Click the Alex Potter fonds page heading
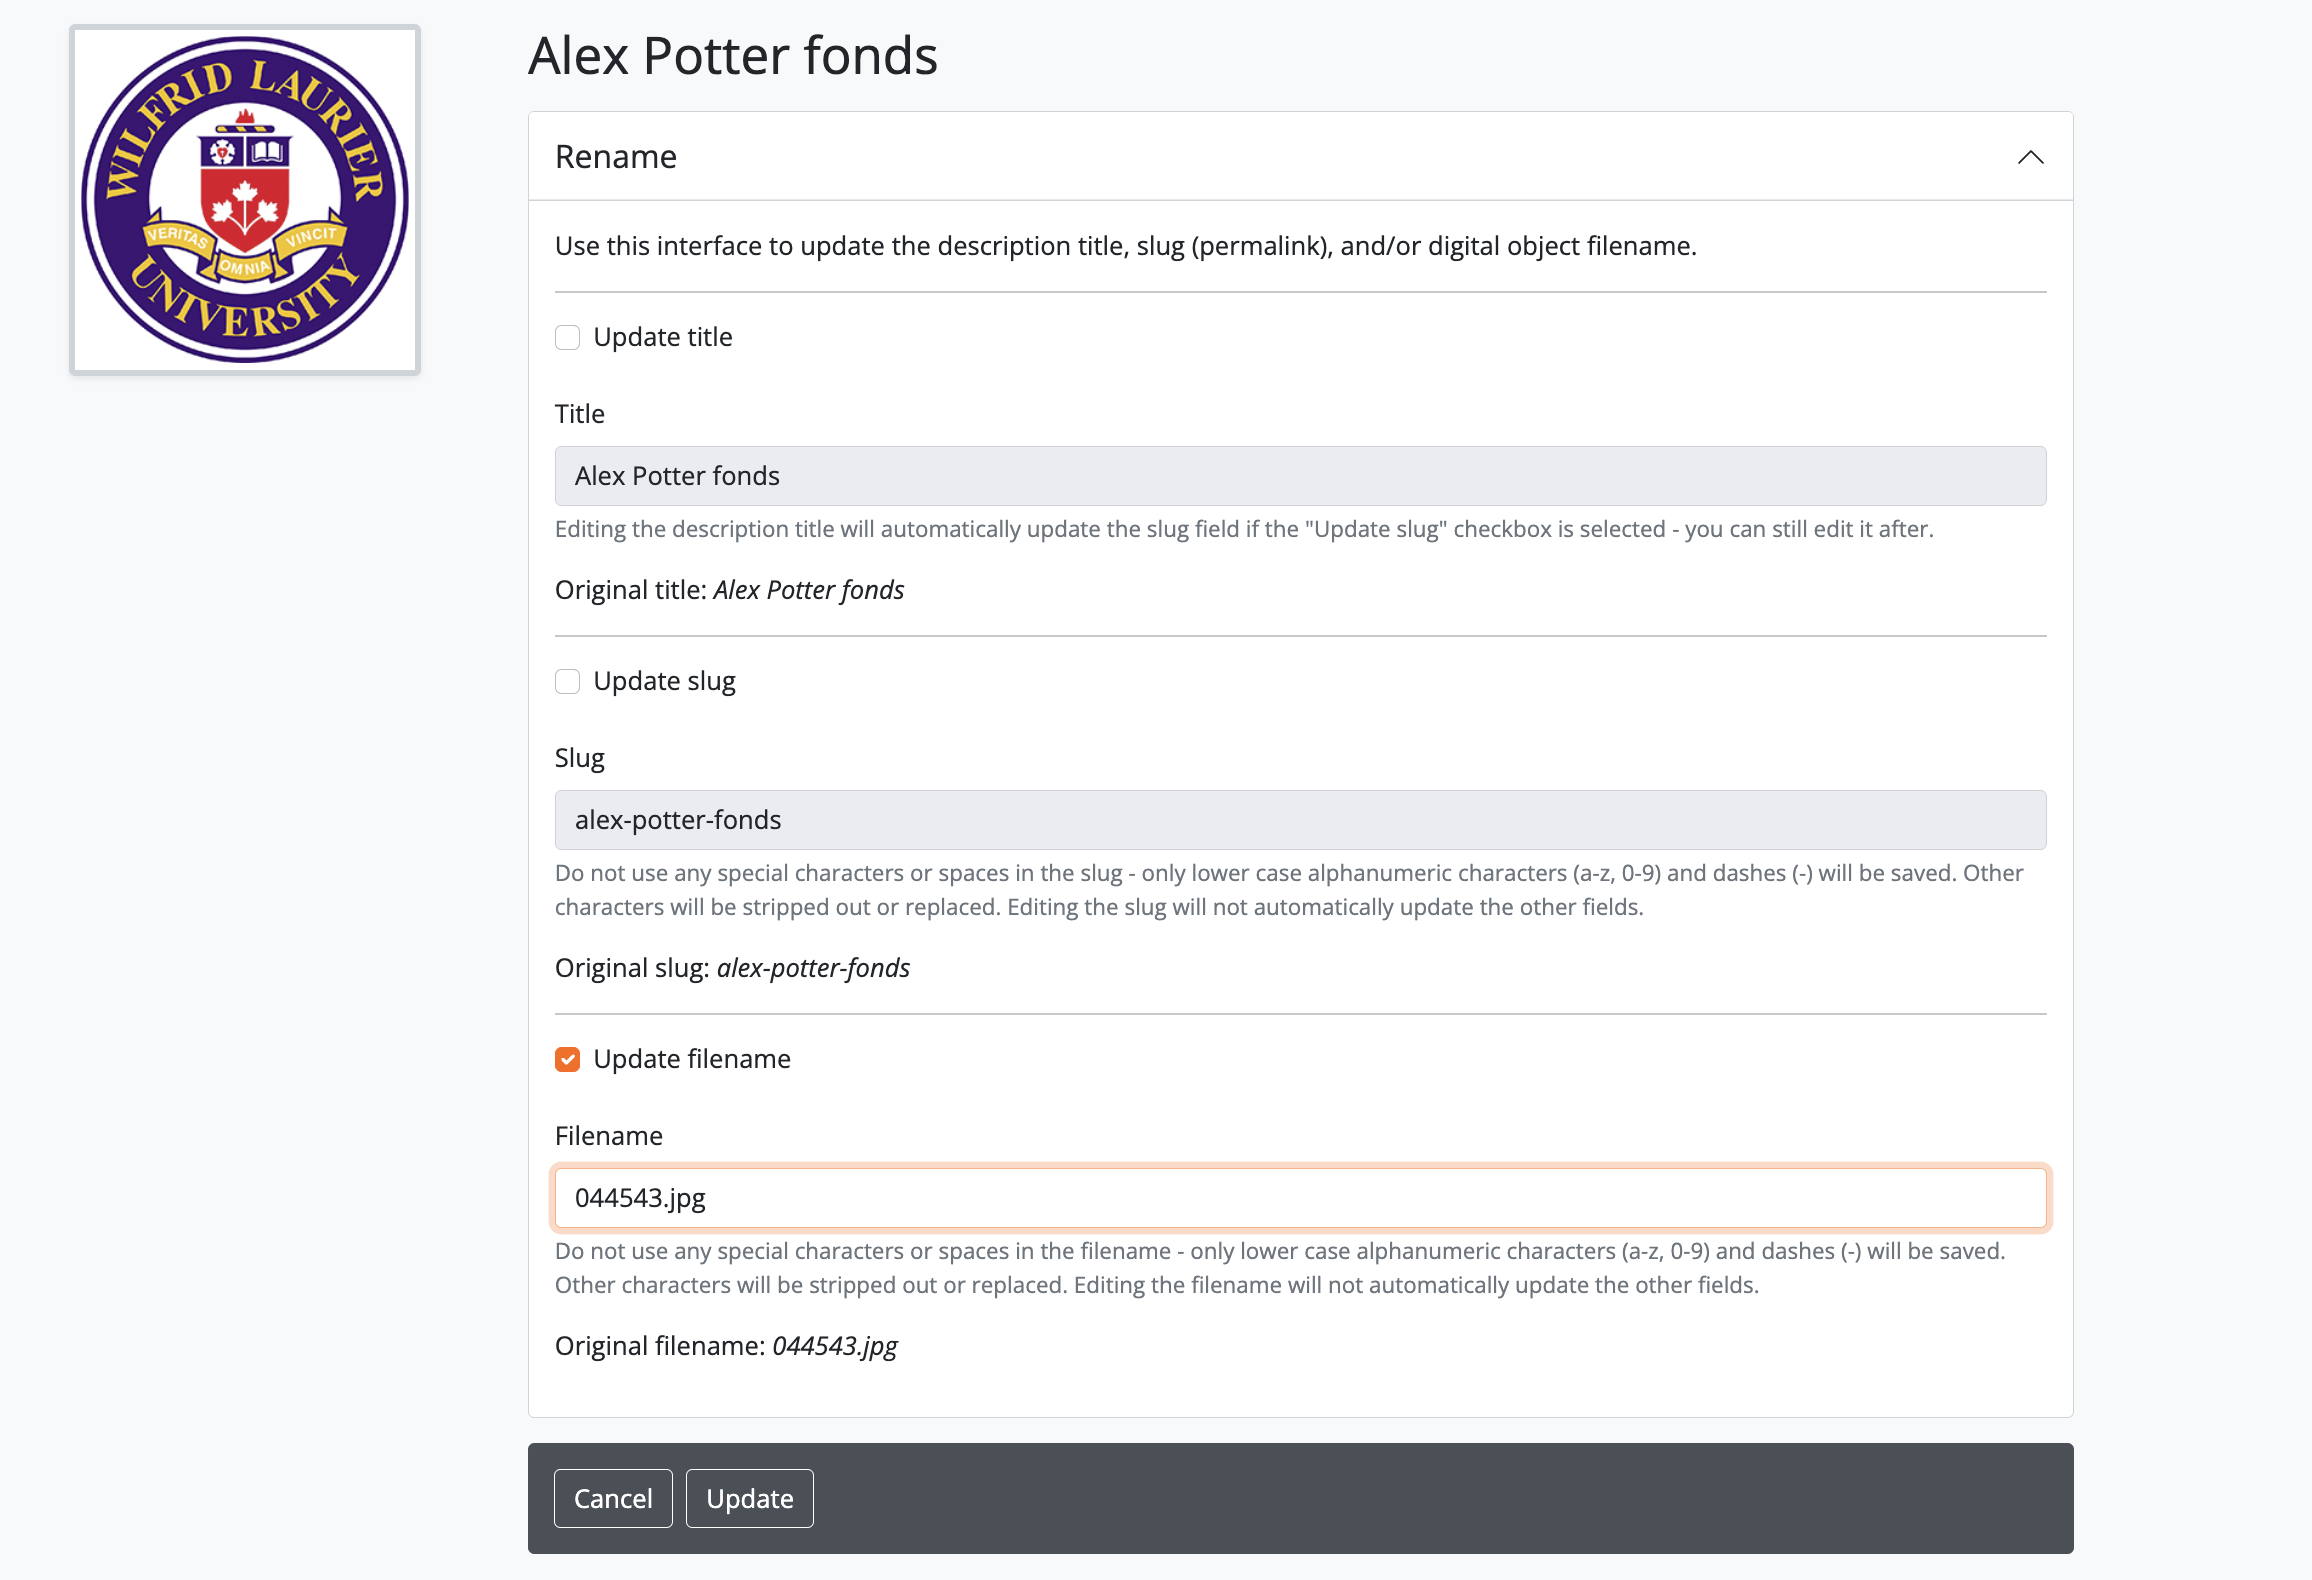 [732, 56]
